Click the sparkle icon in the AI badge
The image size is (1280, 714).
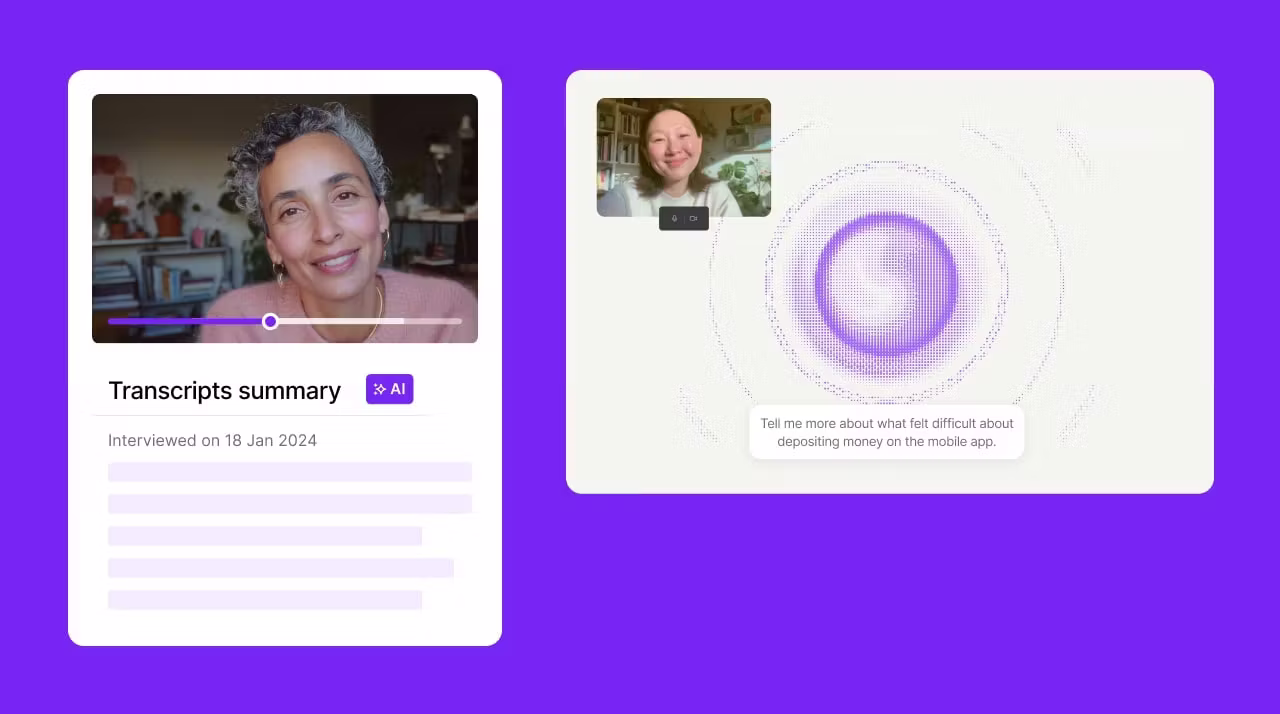[x=379, y=389]
